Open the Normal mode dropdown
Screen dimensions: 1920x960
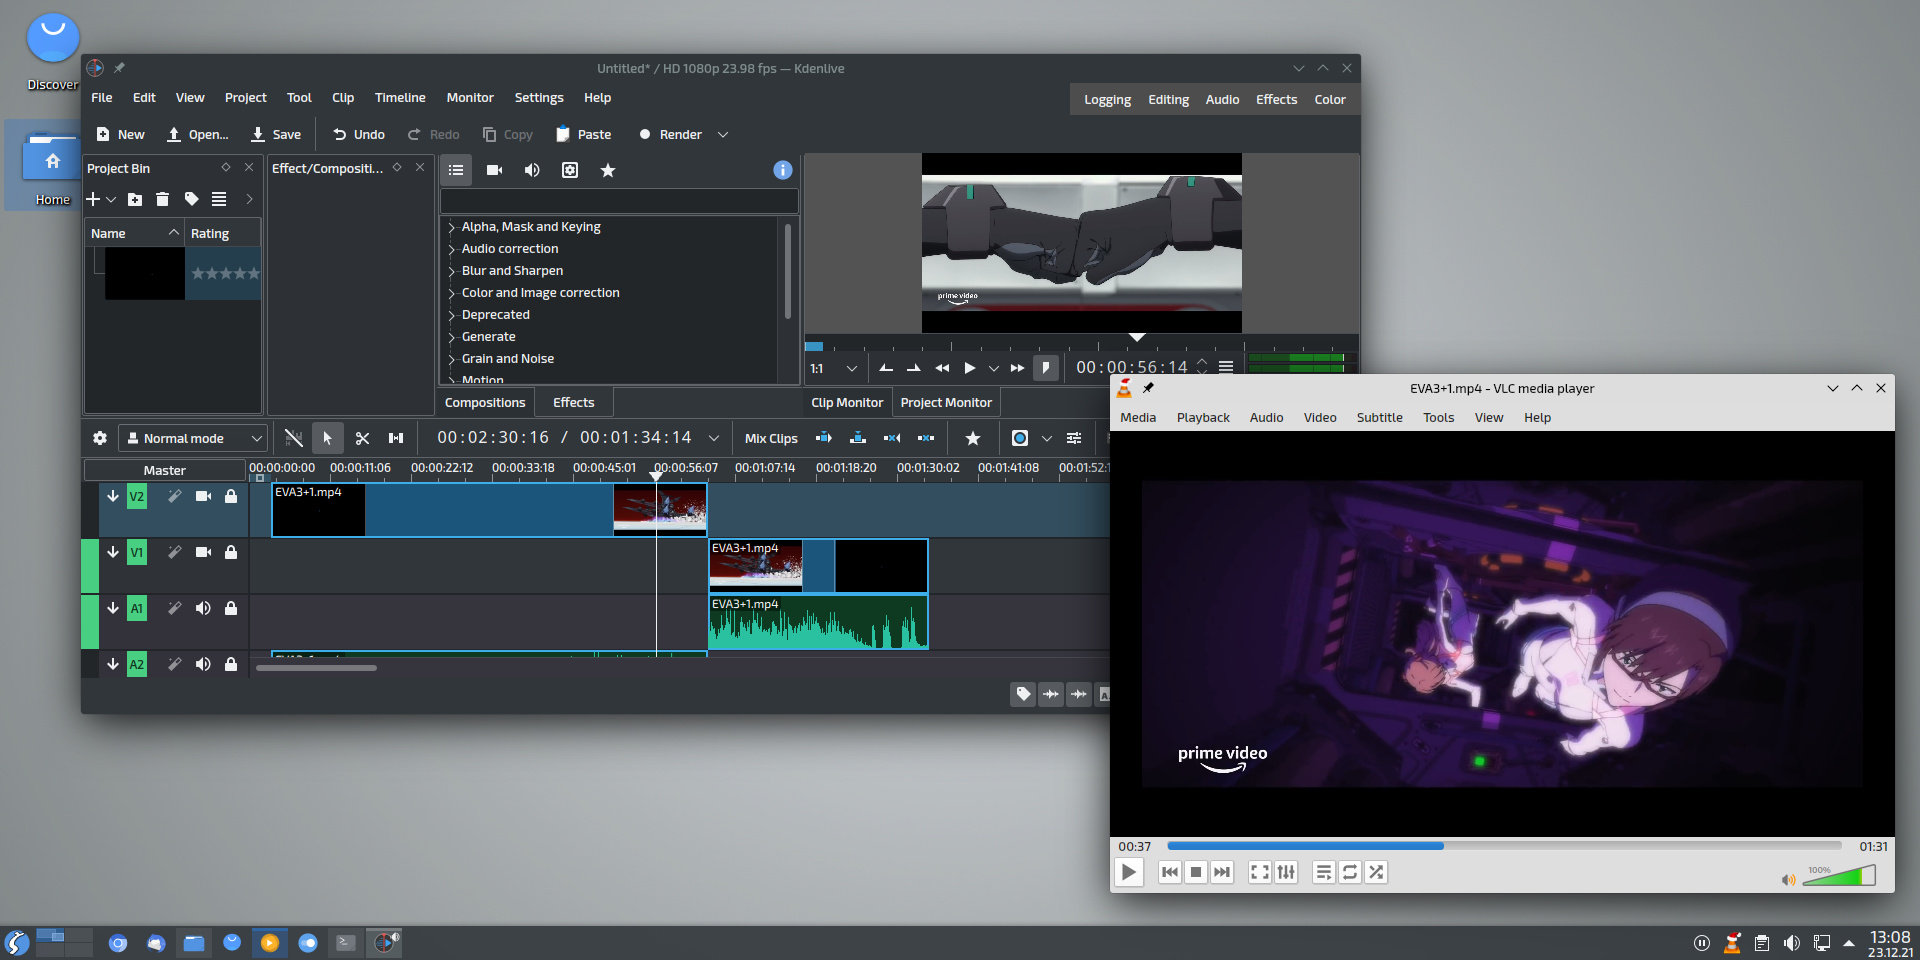(x=193, y=438)
